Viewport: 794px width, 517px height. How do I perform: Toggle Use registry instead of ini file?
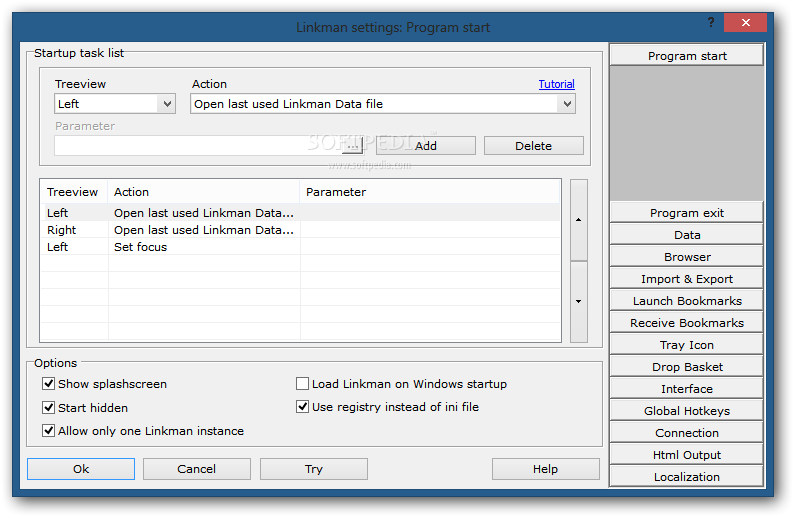(302, 407)
